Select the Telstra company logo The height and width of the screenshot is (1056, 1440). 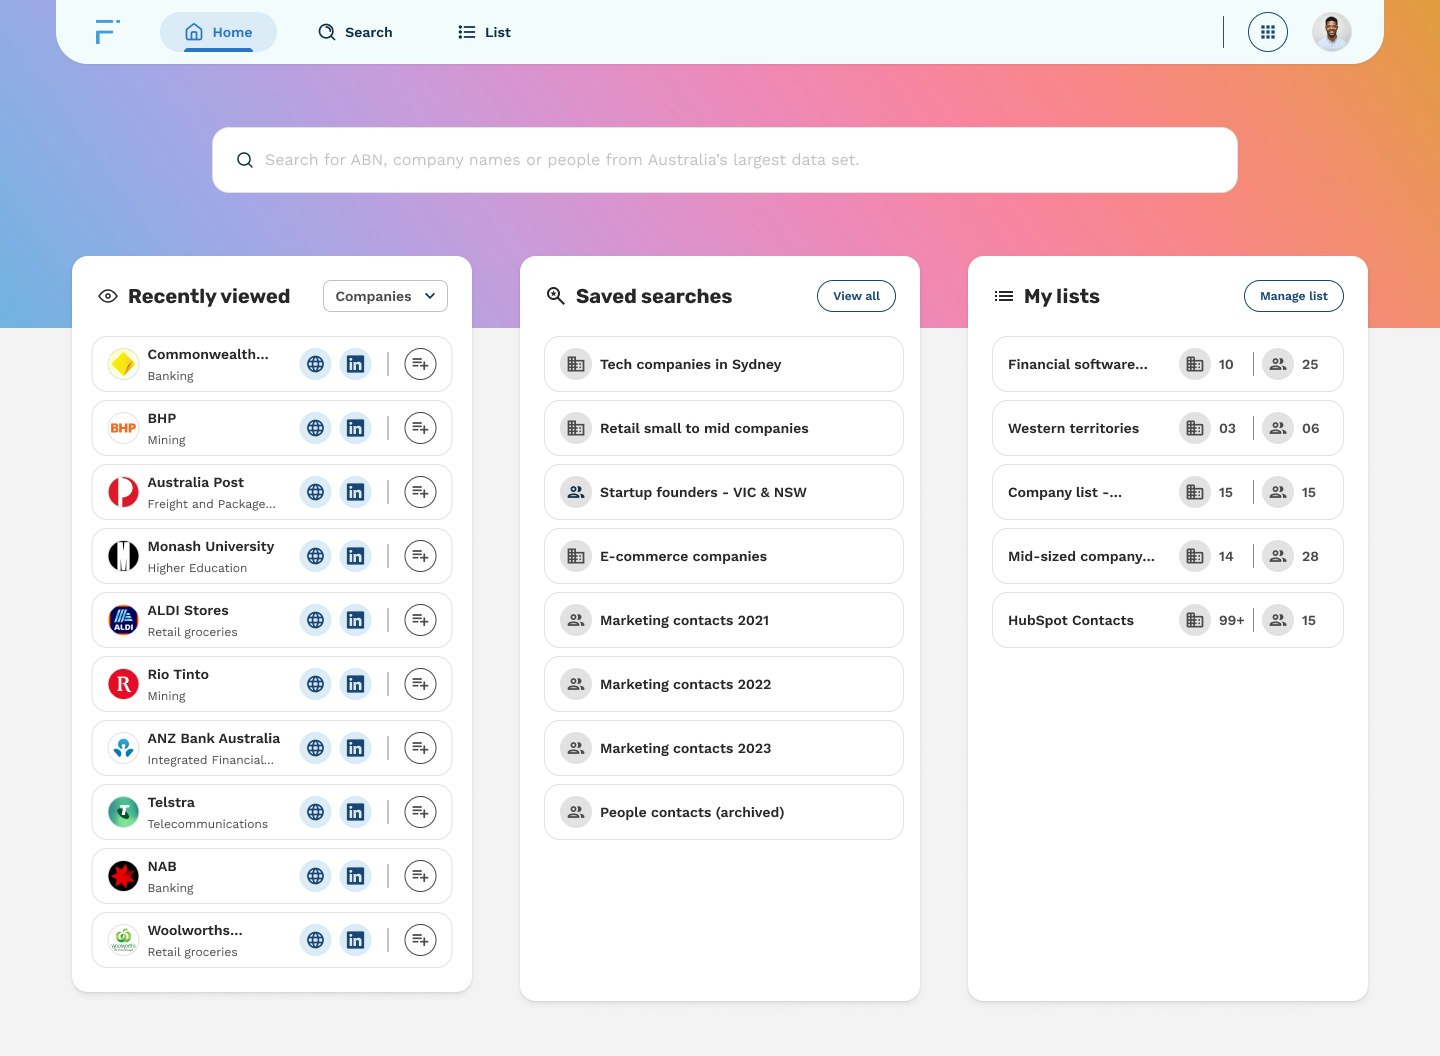point(123,812)
